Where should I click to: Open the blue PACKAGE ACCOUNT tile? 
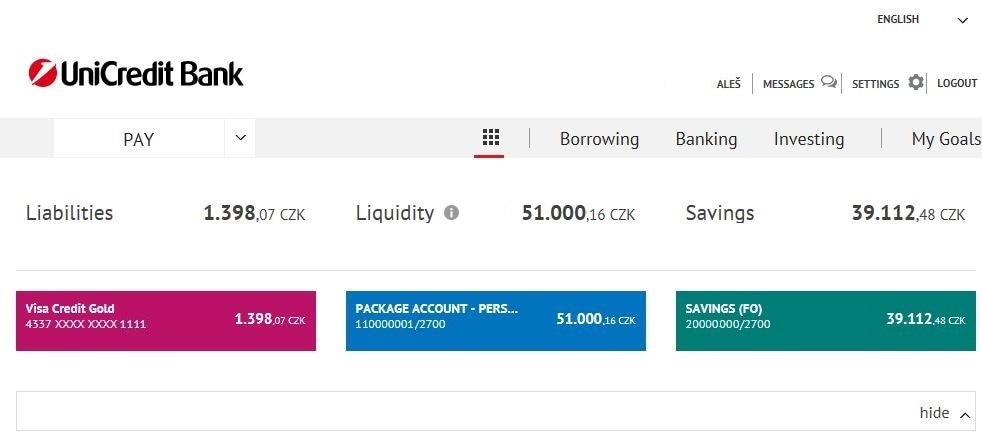pos(496,321)
